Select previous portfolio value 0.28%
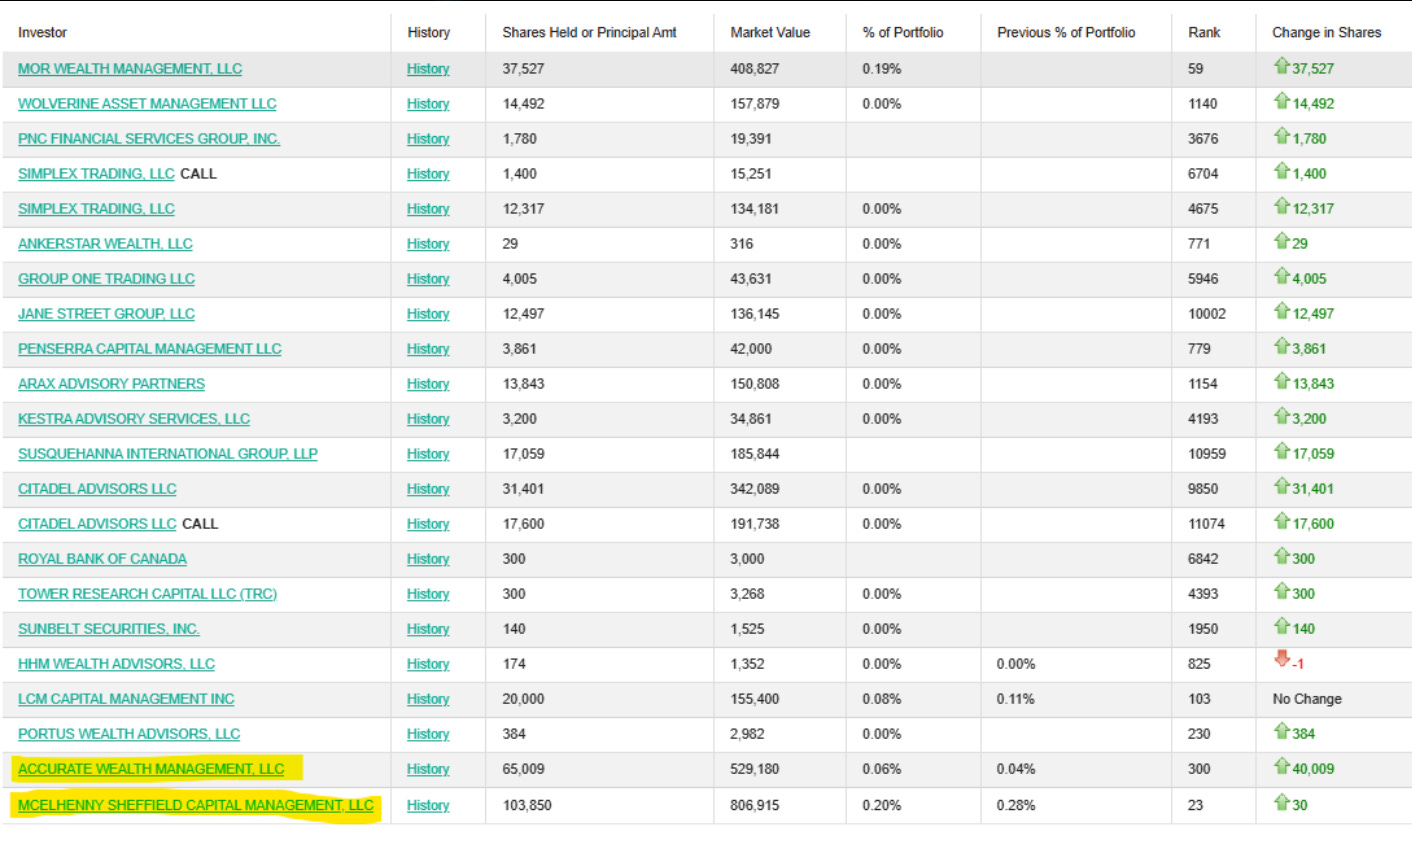Viewport: 1412px width, 866px height. 1016,805
